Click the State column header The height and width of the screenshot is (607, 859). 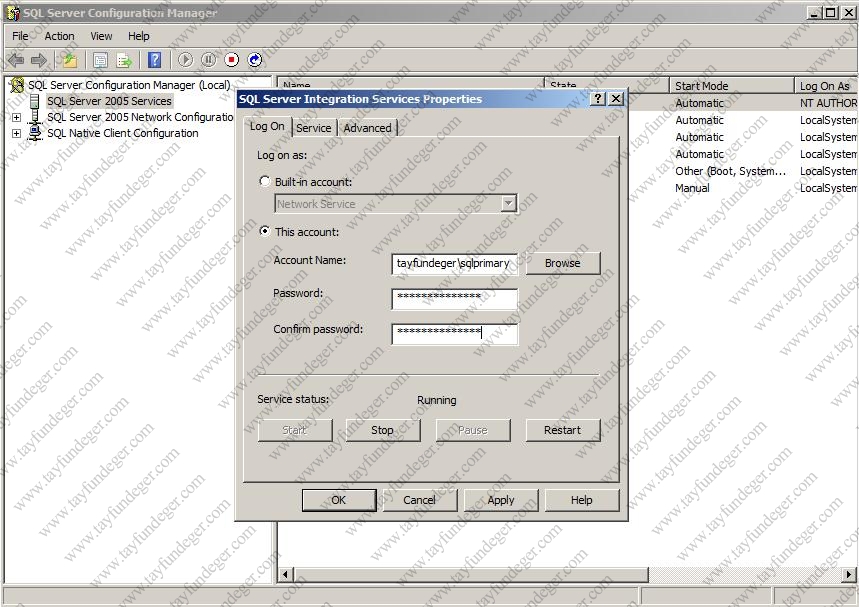[x=607, y=85]
